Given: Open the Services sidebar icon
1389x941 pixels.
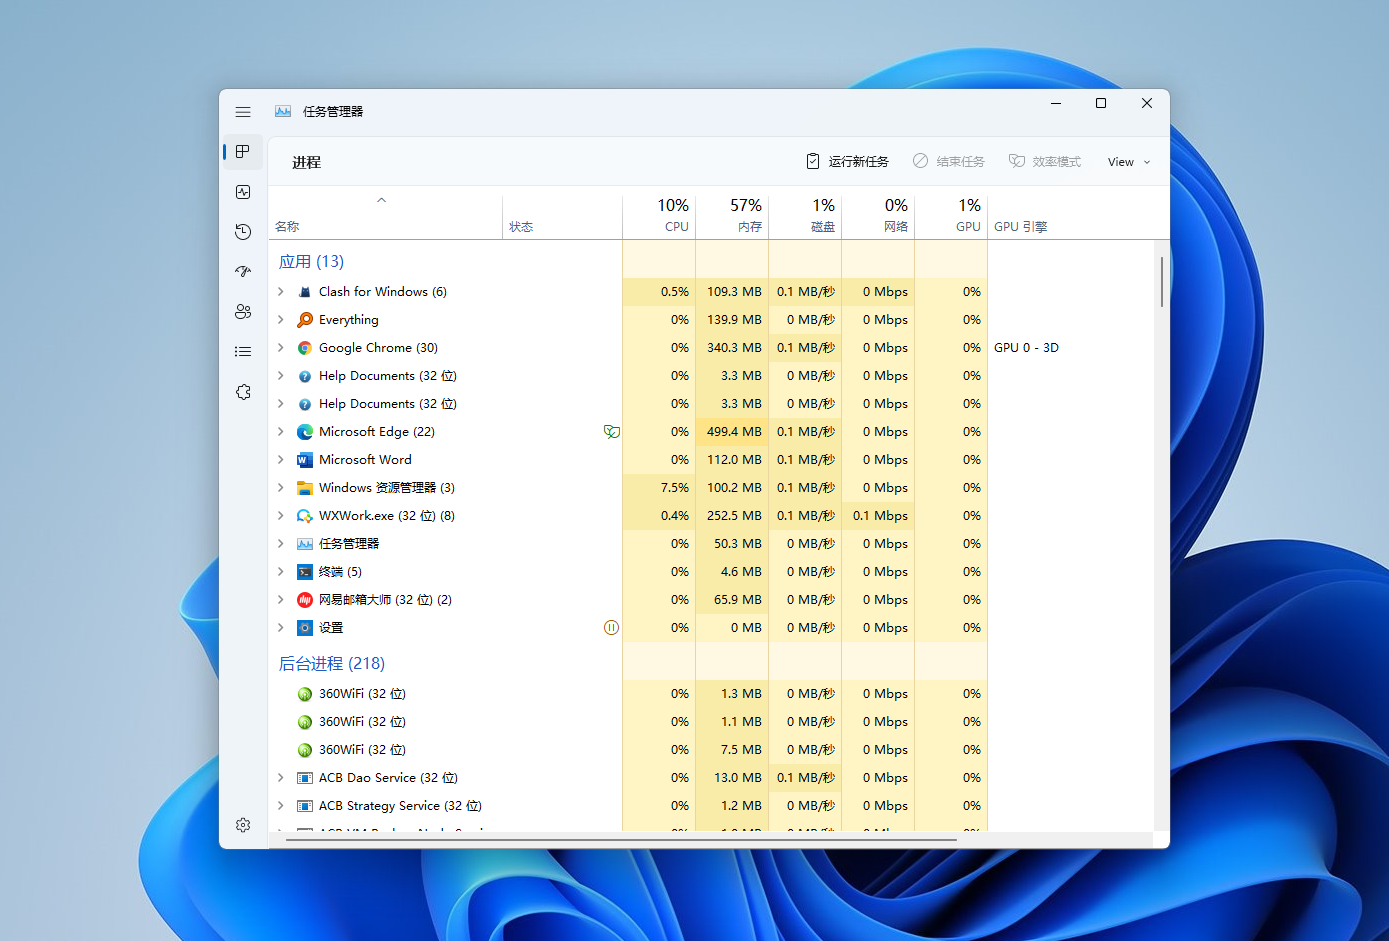Looking at the screenshot, I should tap(243, 392).
